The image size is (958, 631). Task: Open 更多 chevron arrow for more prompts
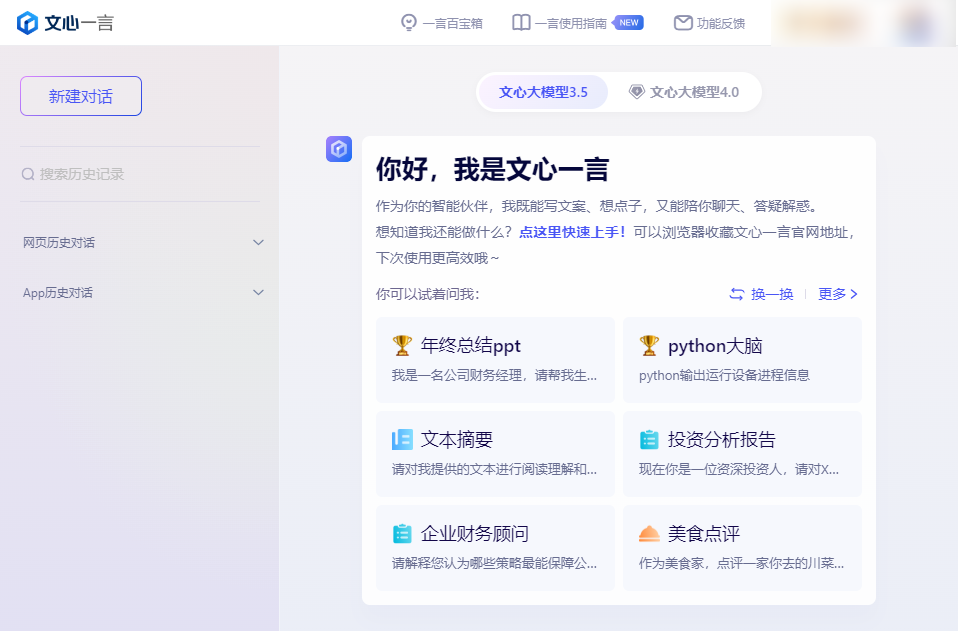854,294
